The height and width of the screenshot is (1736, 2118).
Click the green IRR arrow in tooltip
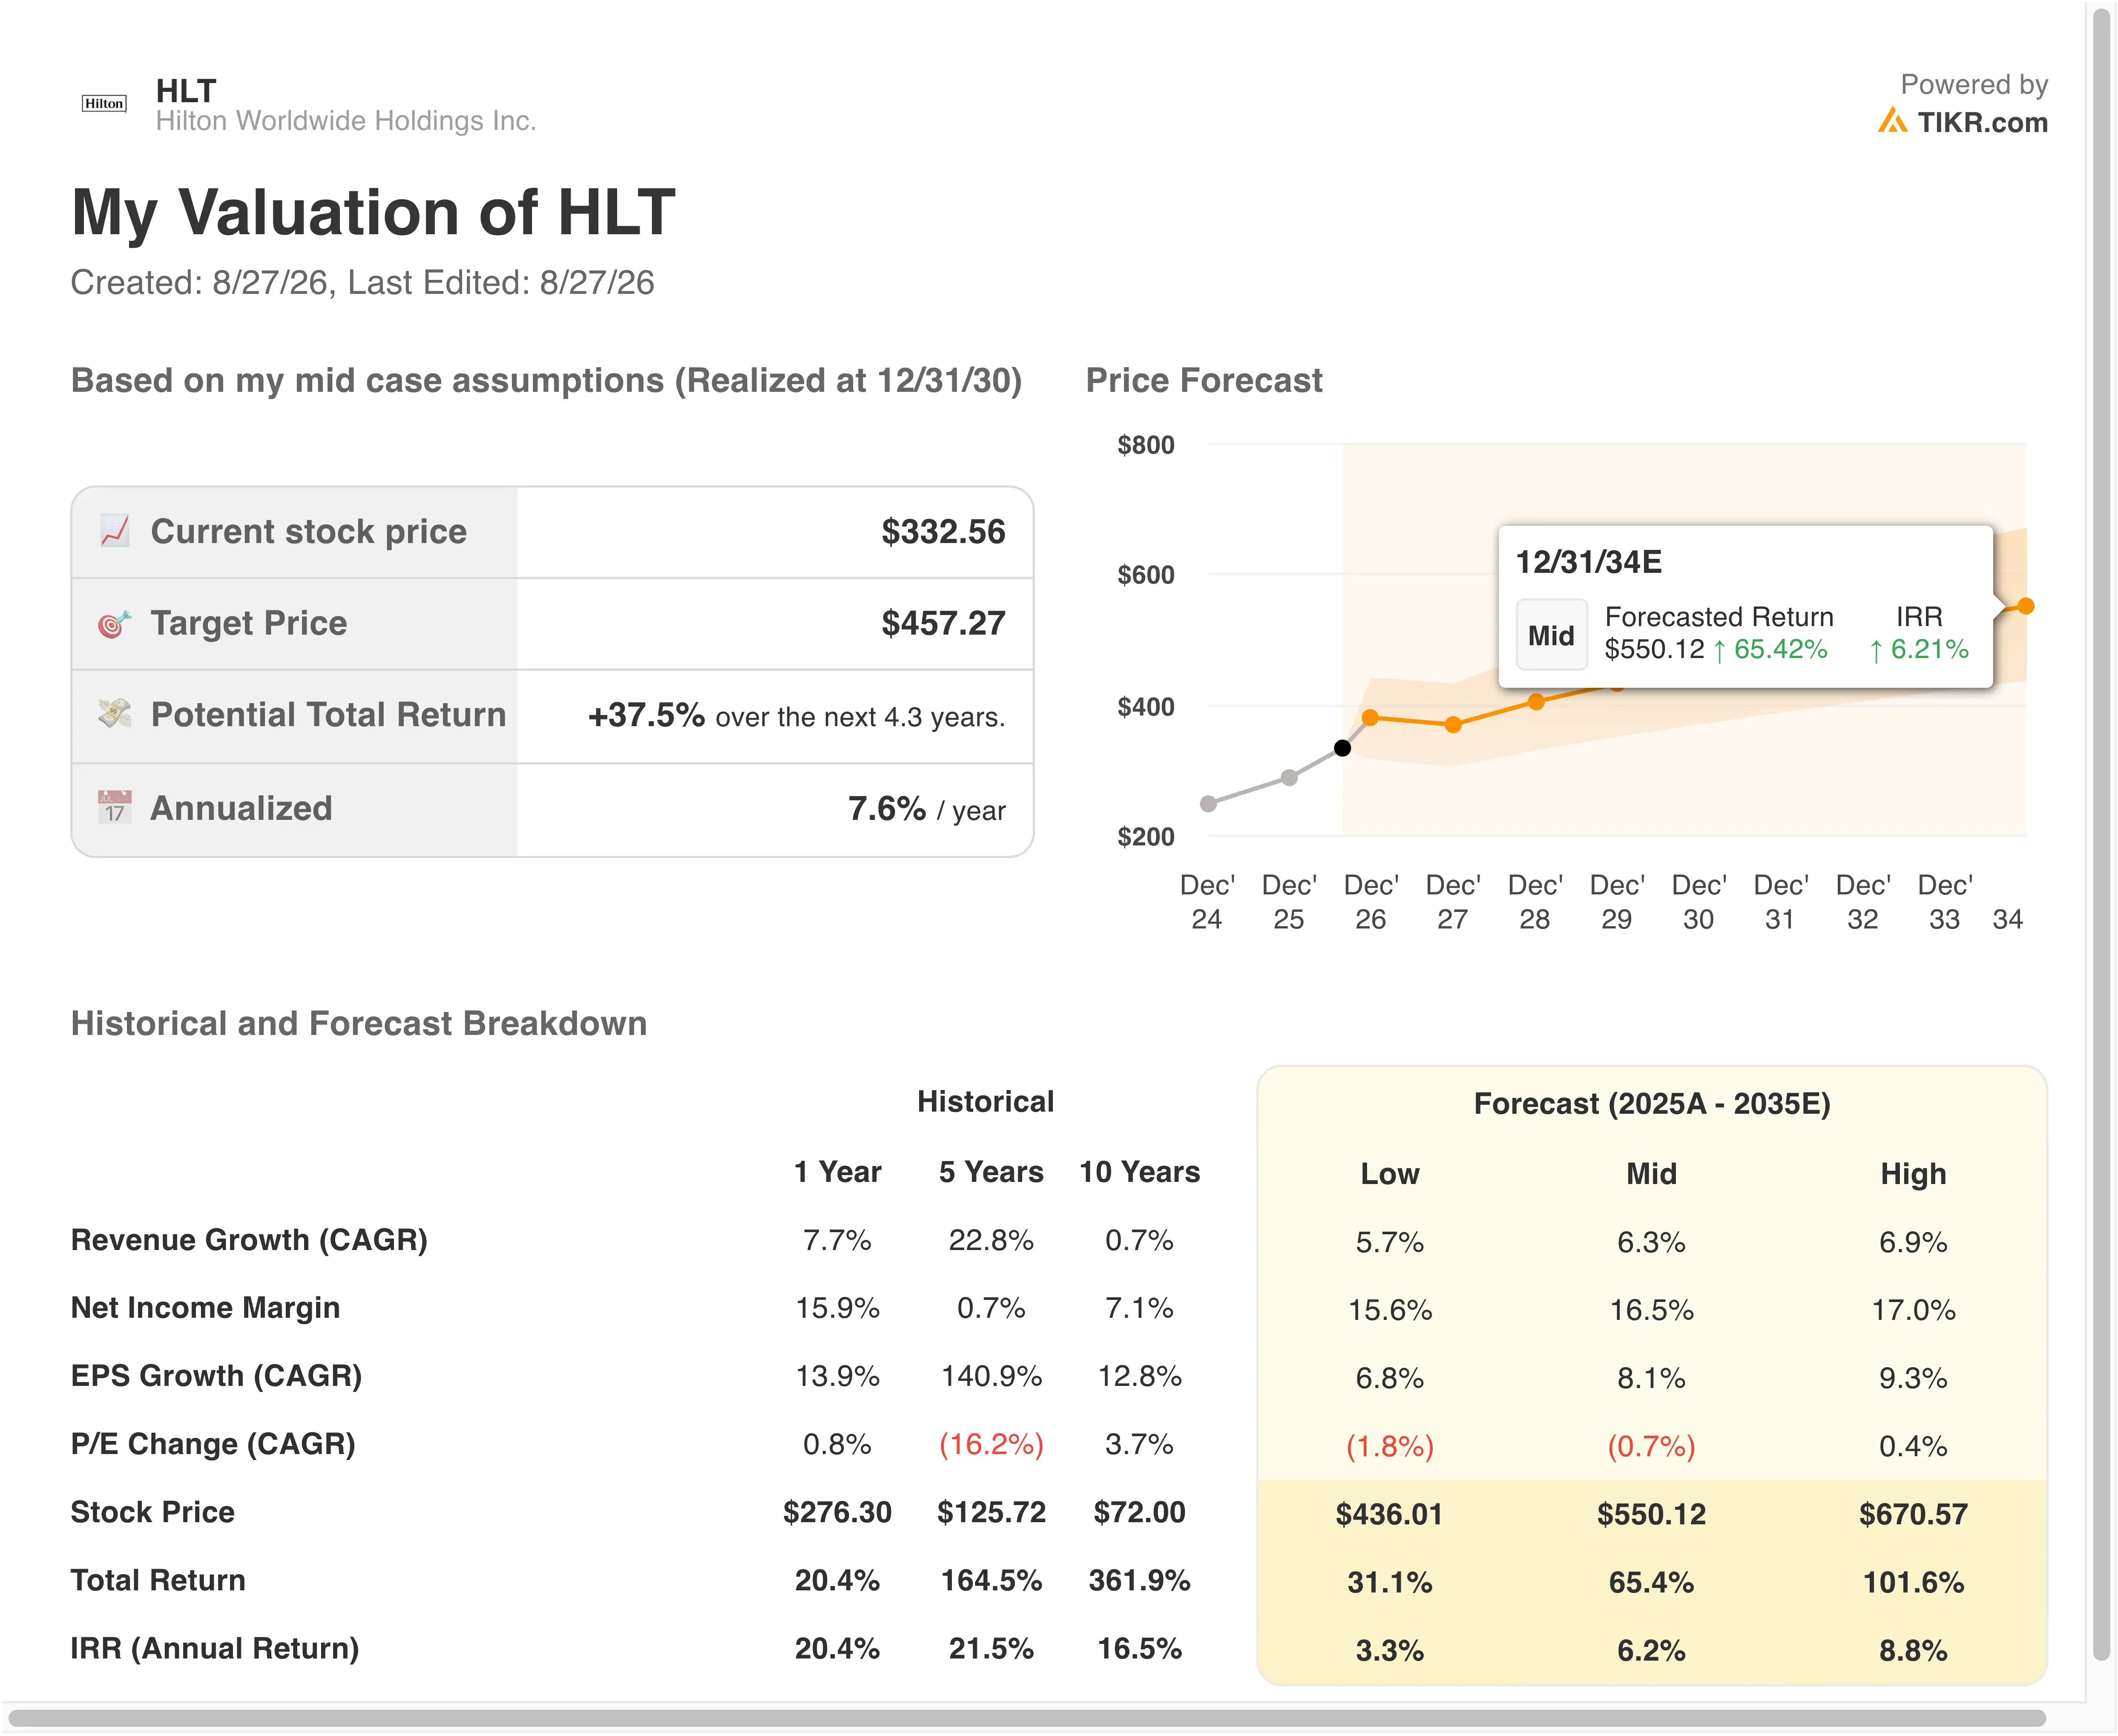(x=1876, y=651)
